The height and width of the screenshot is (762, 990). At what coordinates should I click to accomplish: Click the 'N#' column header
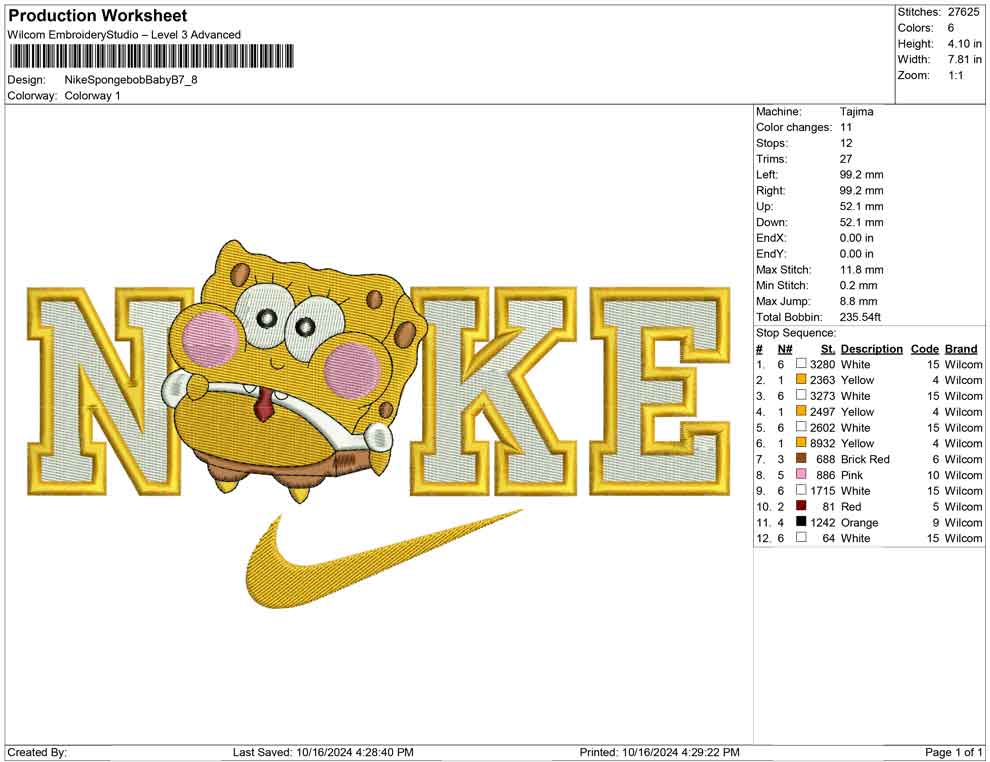point(785,348)
